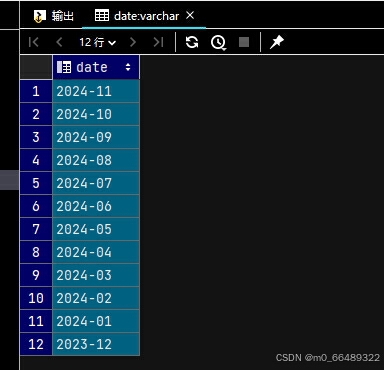Select row number 11
Viewport: 384px width, 370px height.
pos(36,321)
